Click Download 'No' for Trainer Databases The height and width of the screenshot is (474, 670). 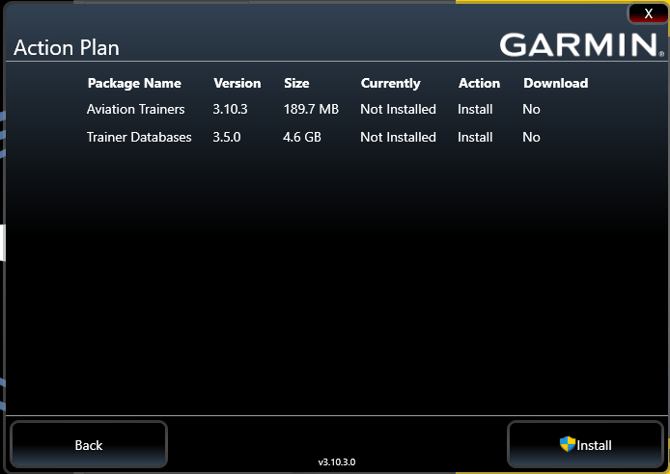point(531,137)
